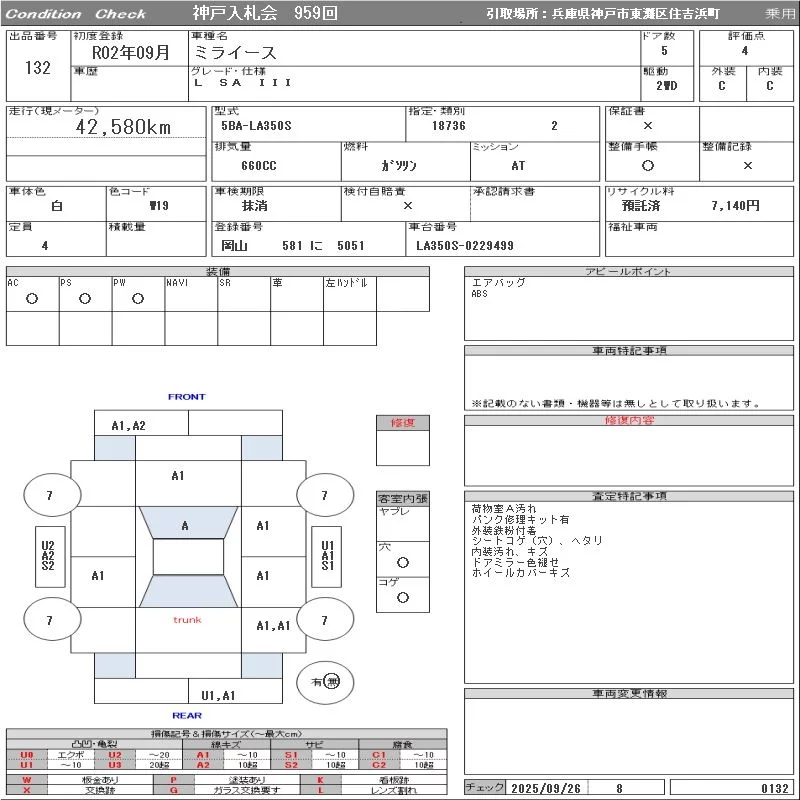The height and width of the screenshot is (800, 800).
Task: Select the model code 5BA-LA350S
Action: click(256, 126)
